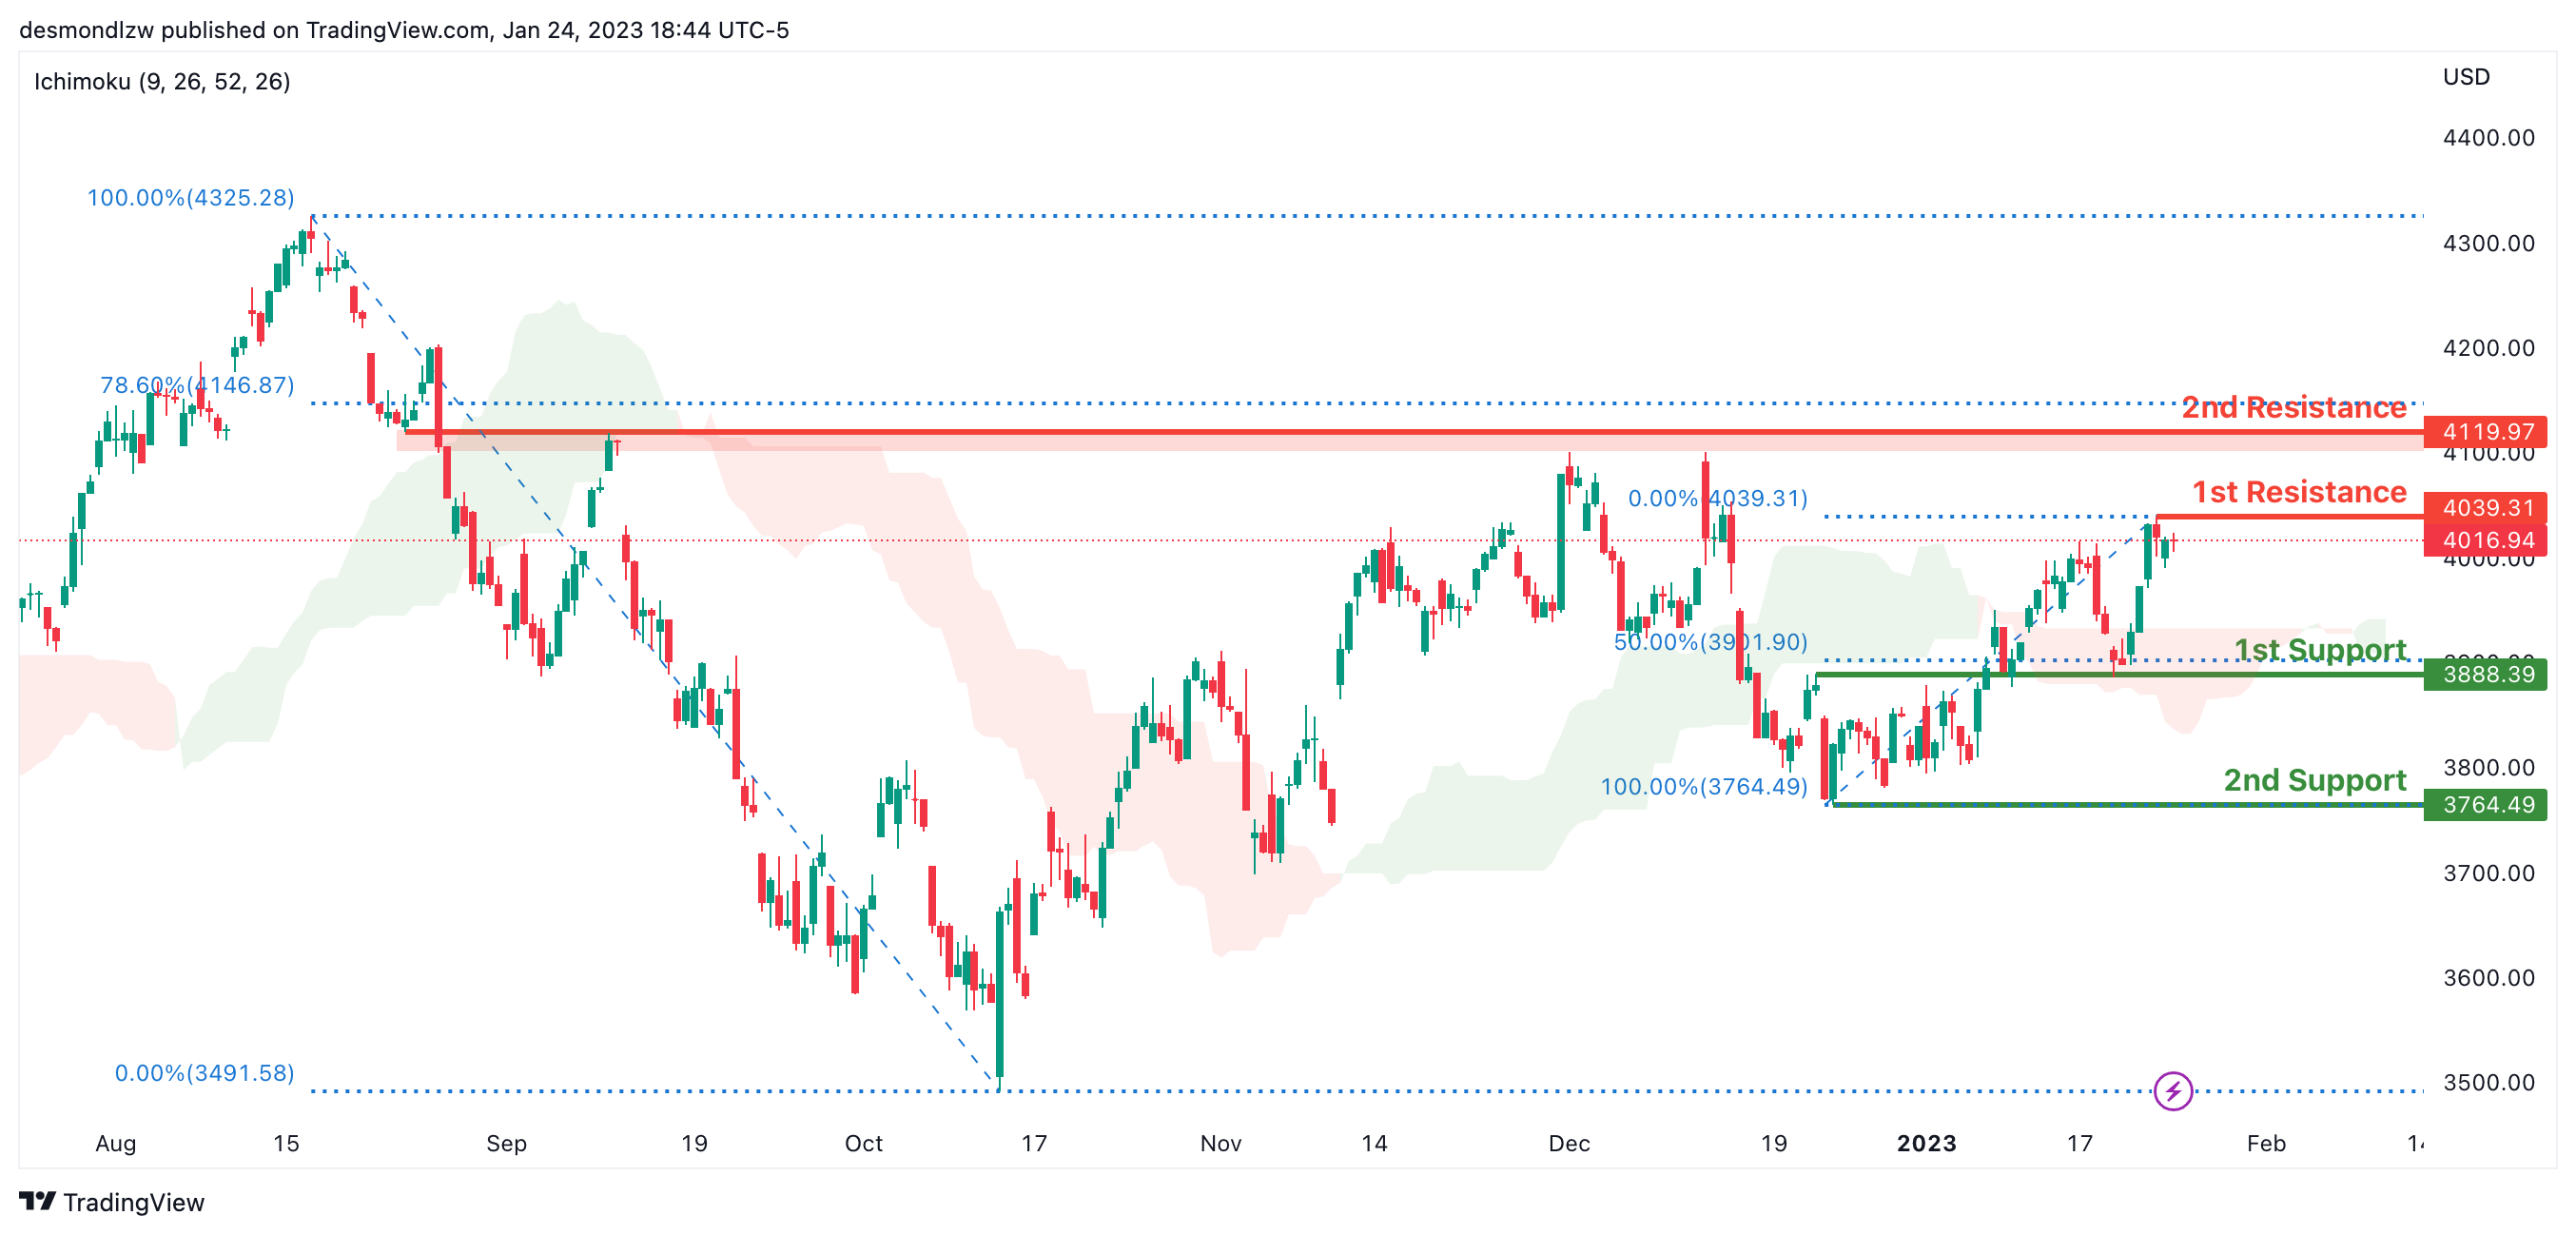Click the 1st Support text label
The width and height of the screenshot is (2576, 1235).
coord(2319,649)
